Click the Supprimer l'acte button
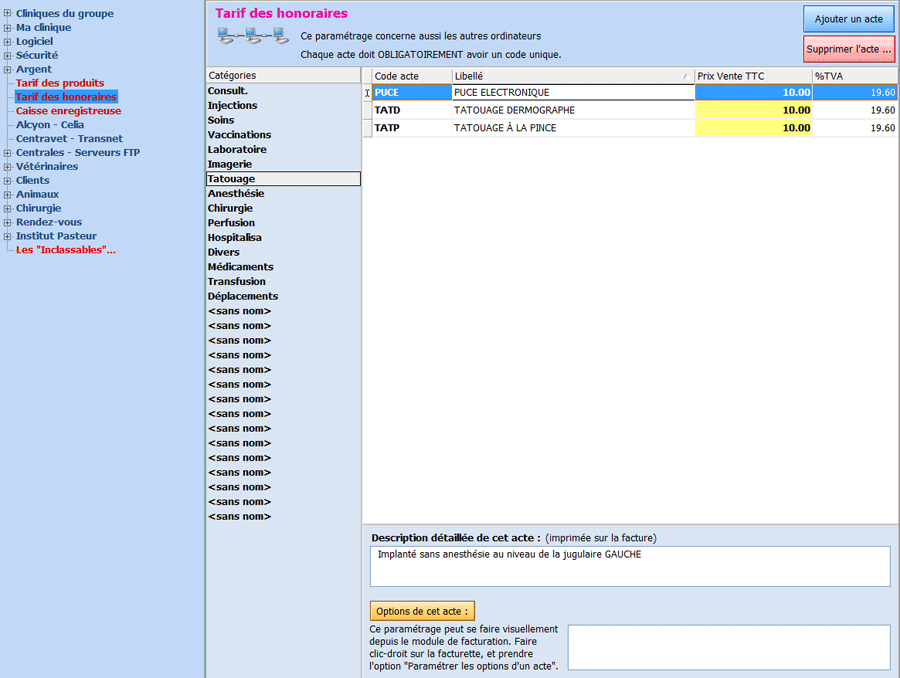 (848, 49)
